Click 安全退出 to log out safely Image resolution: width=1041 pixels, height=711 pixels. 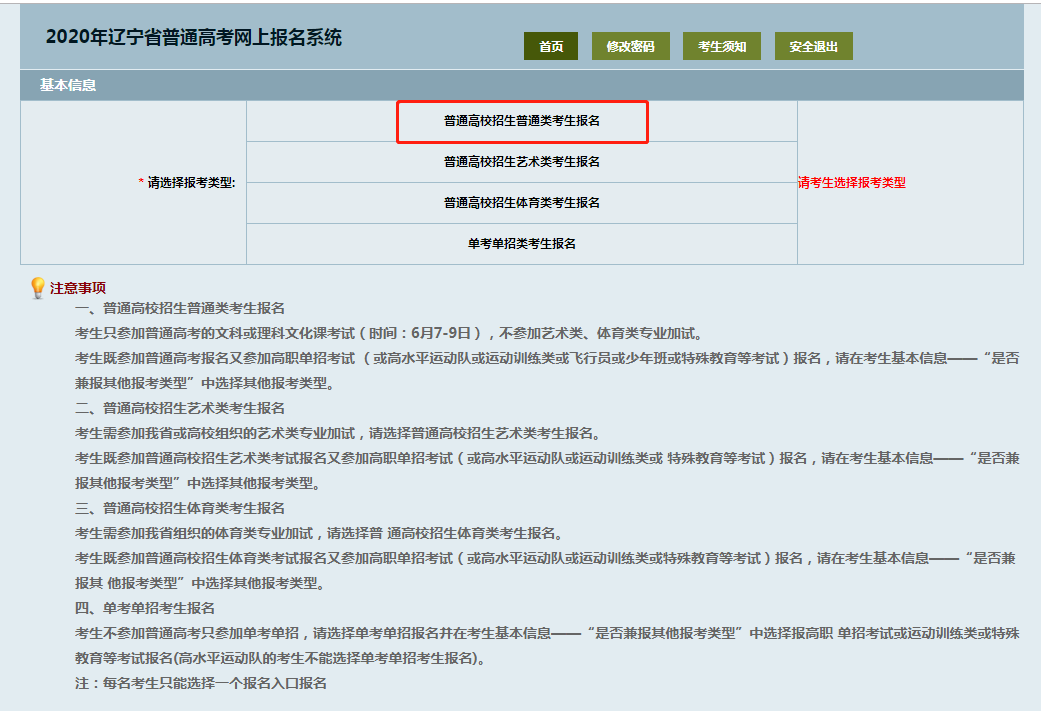[812, 46]
